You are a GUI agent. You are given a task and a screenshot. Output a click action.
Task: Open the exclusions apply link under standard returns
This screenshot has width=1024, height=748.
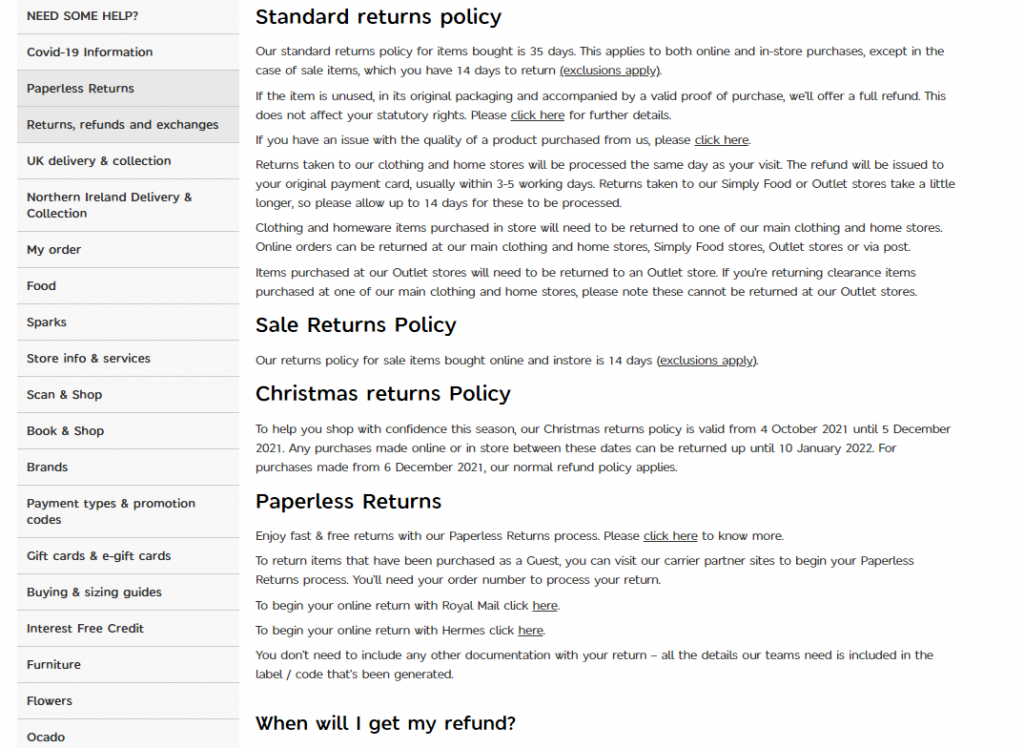(609, 70)
